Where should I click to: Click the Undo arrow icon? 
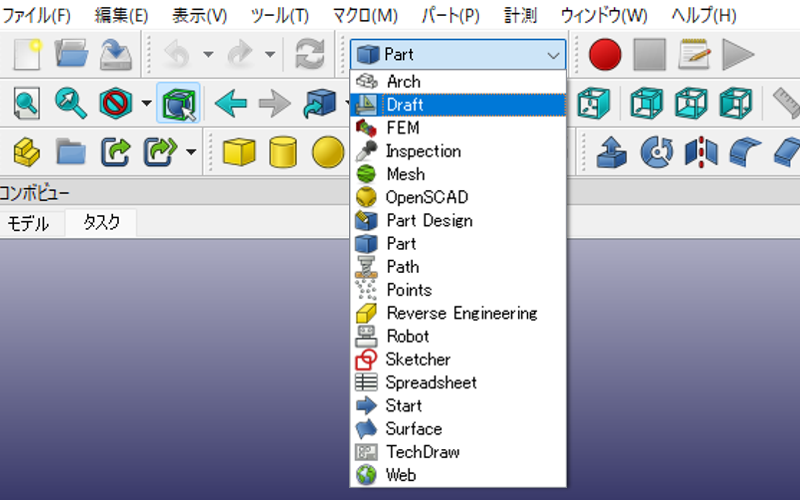click(x=178, y=54)
